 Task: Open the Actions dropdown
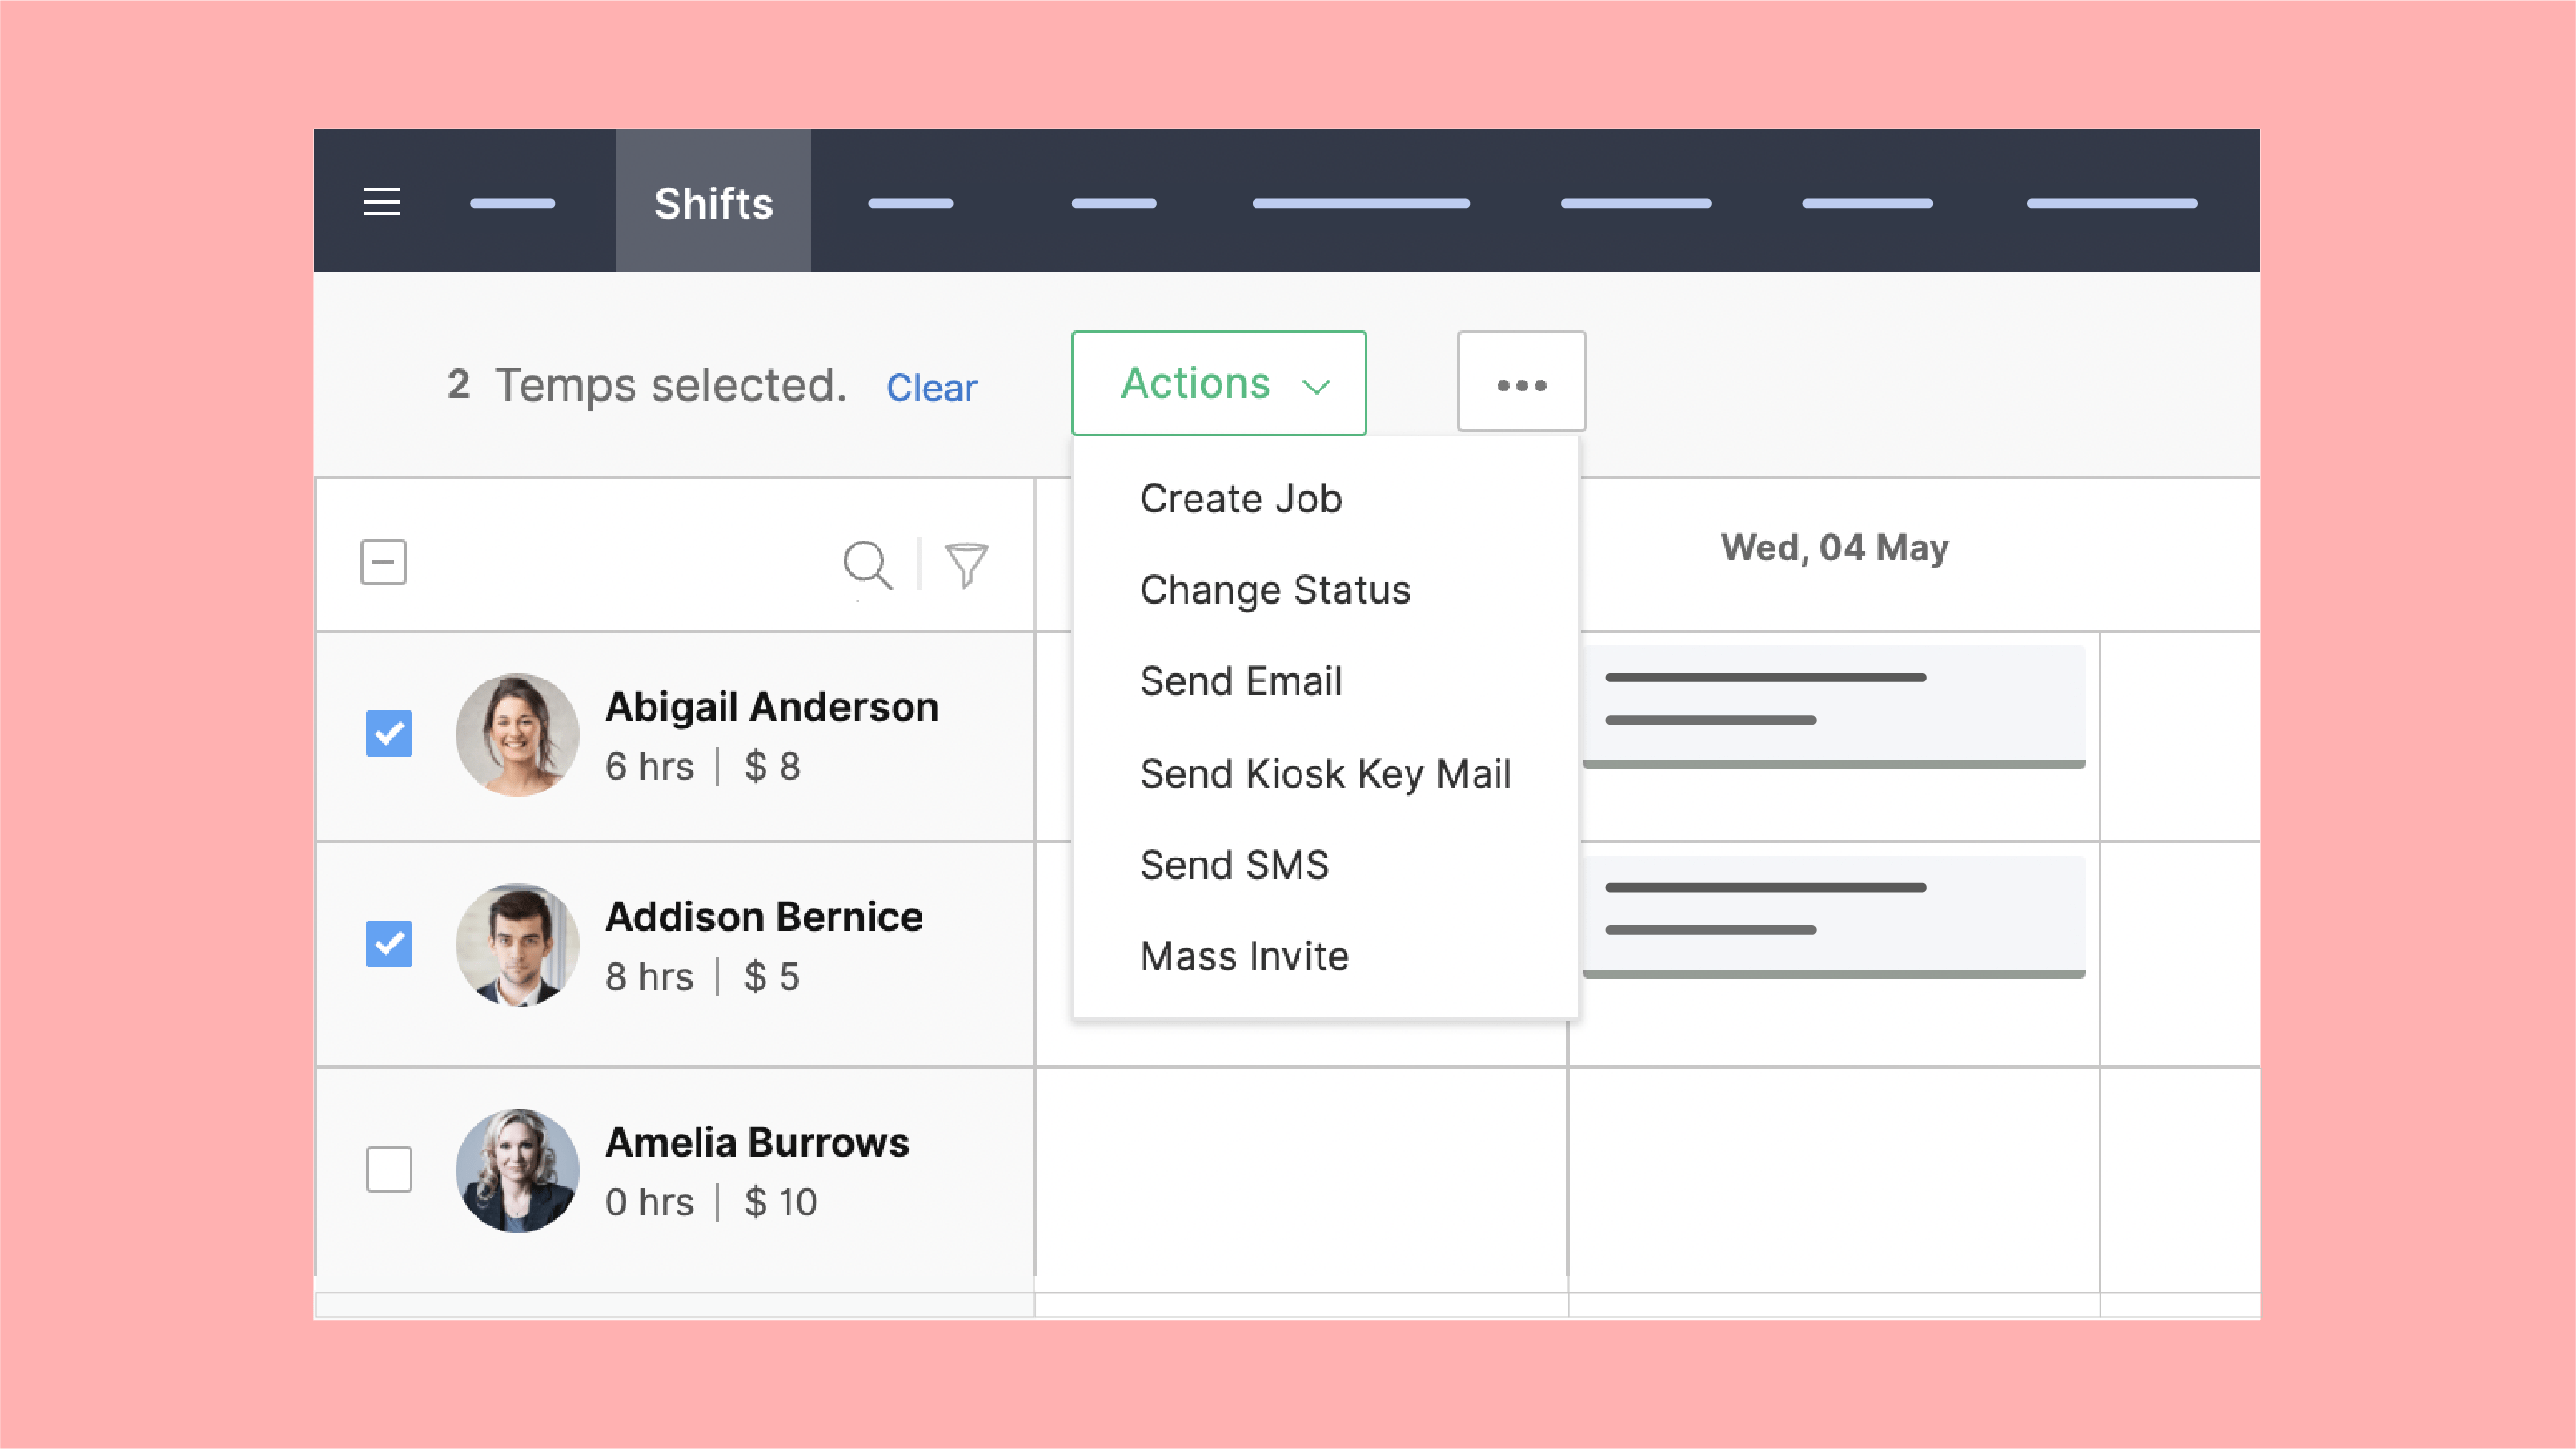tap(1196, 383)
